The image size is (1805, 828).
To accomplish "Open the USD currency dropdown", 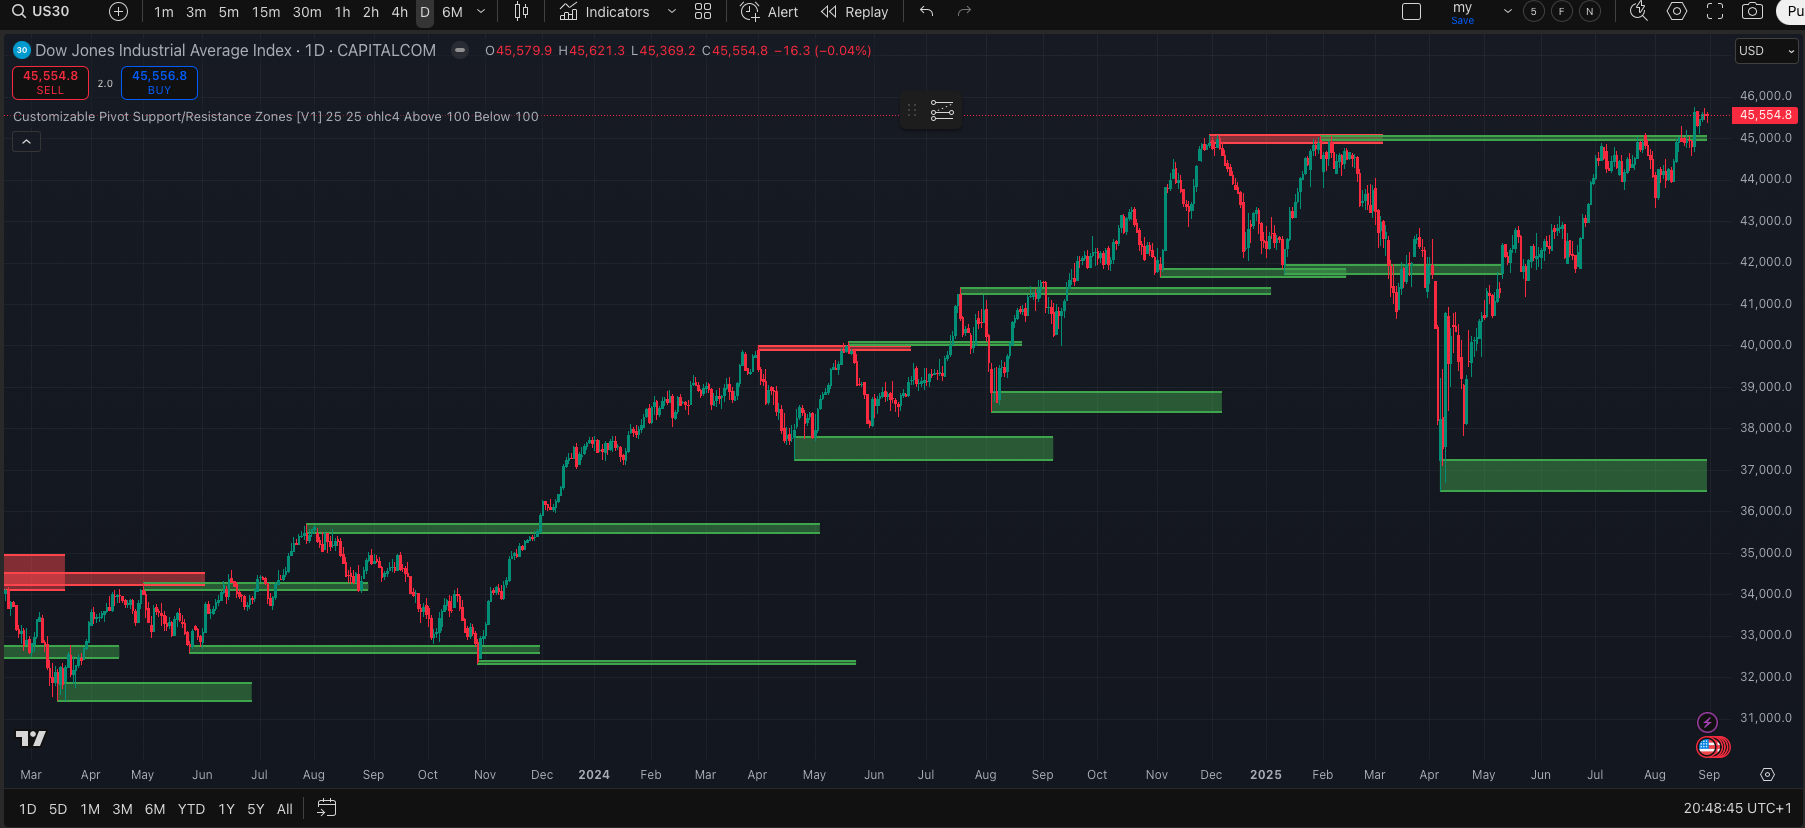I will [x=1767, y=51].
